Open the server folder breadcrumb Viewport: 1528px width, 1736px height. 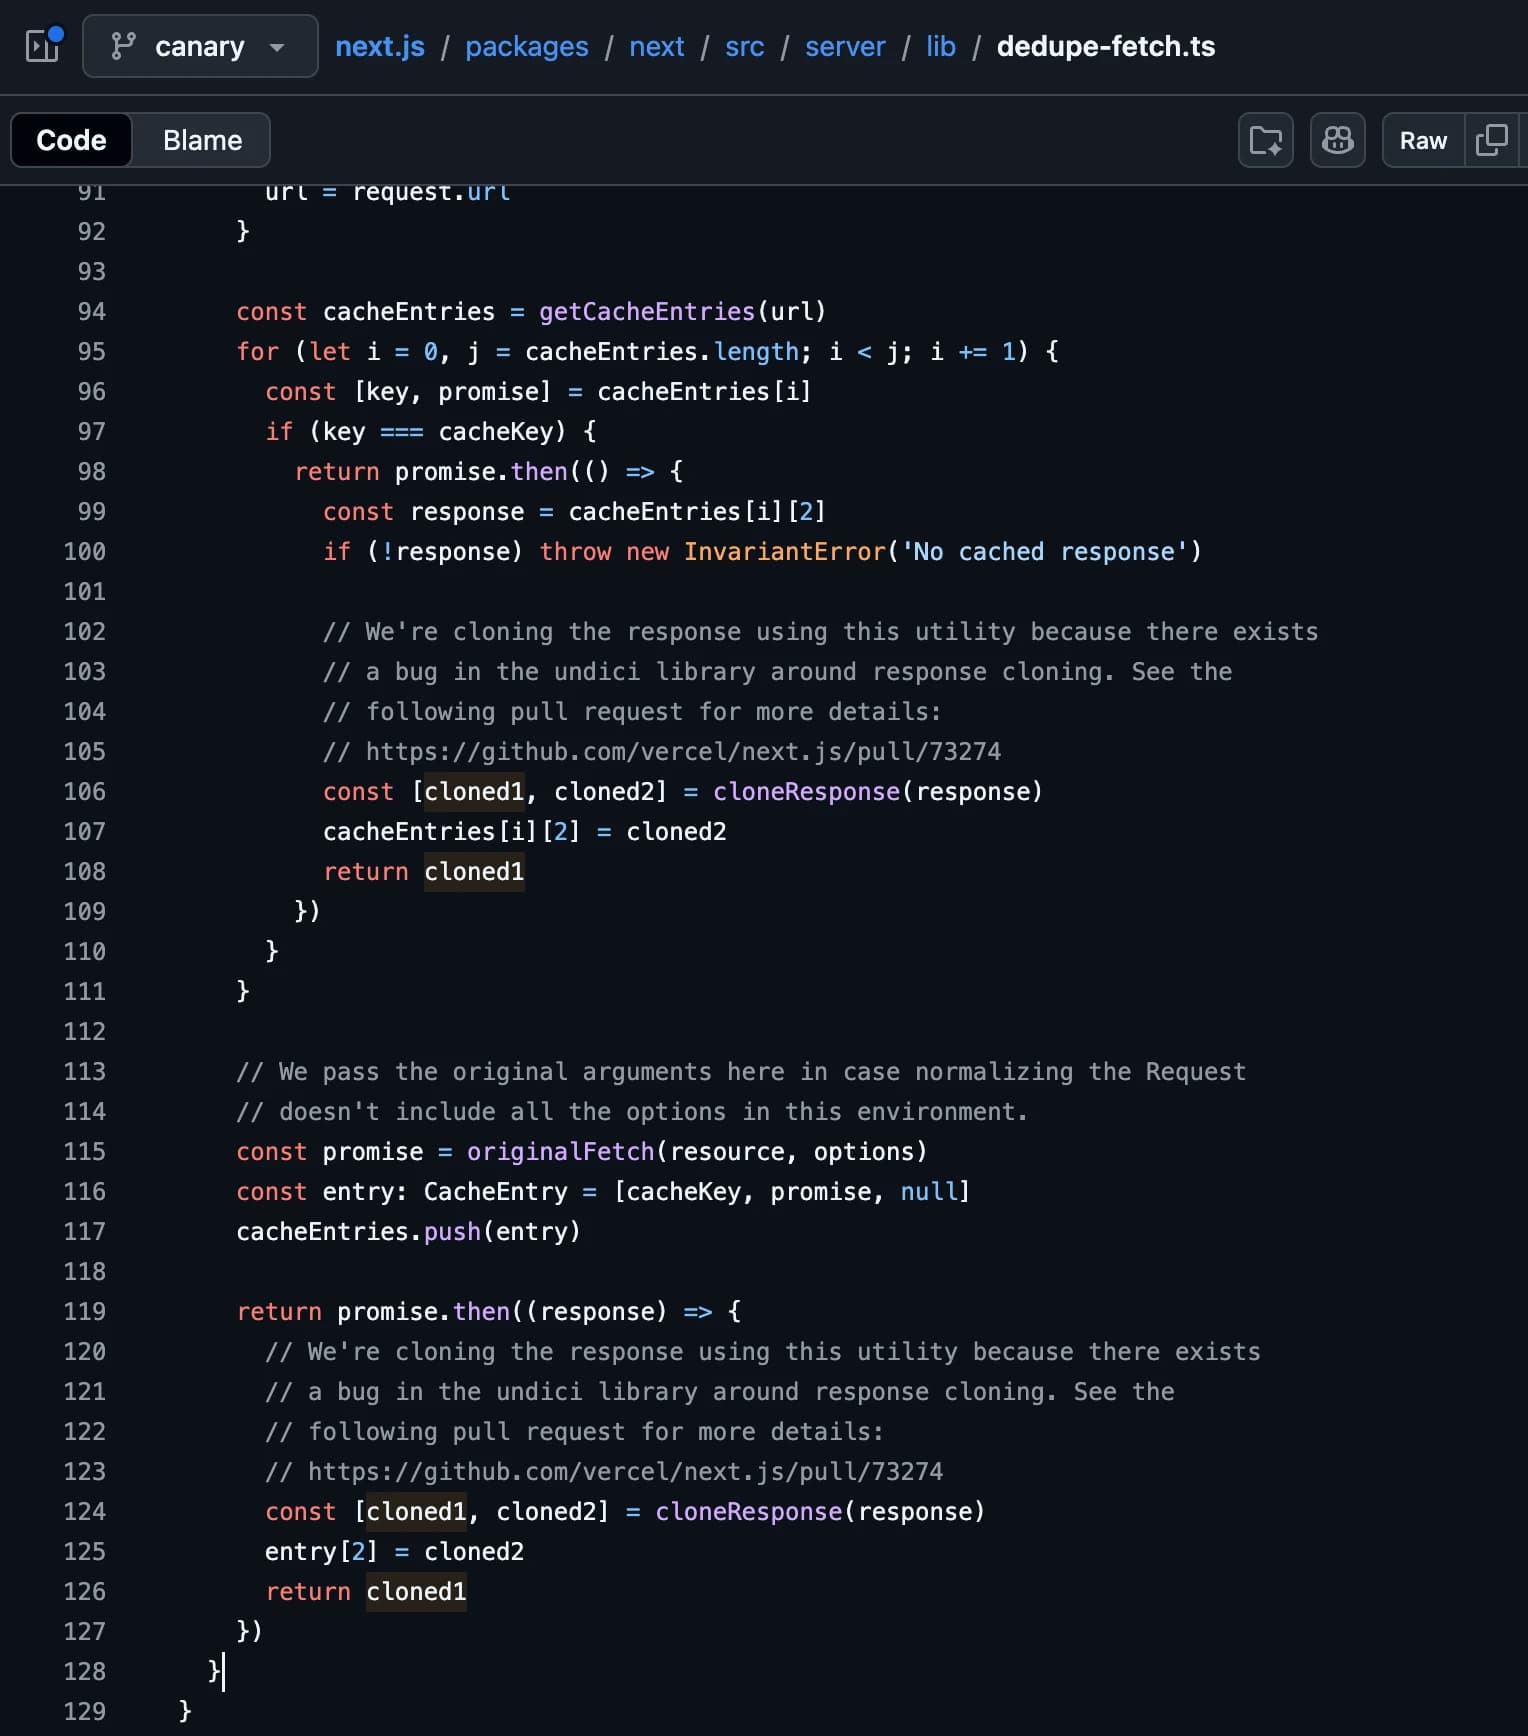844,46
